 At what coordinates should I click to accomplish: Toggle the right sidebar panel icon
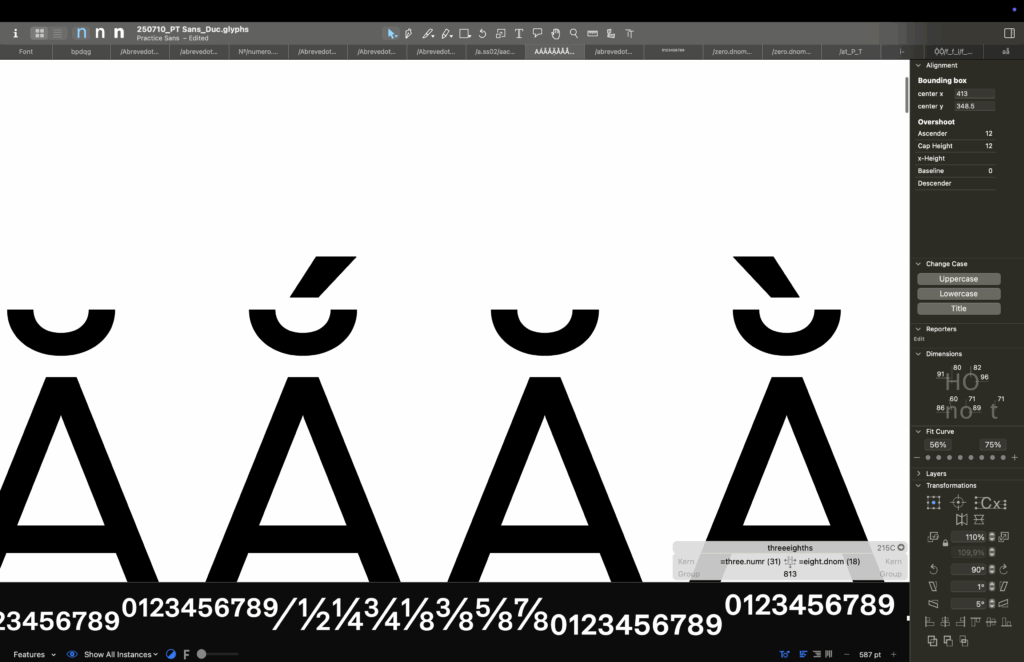pyautogui.click(x=1009, y=33)
